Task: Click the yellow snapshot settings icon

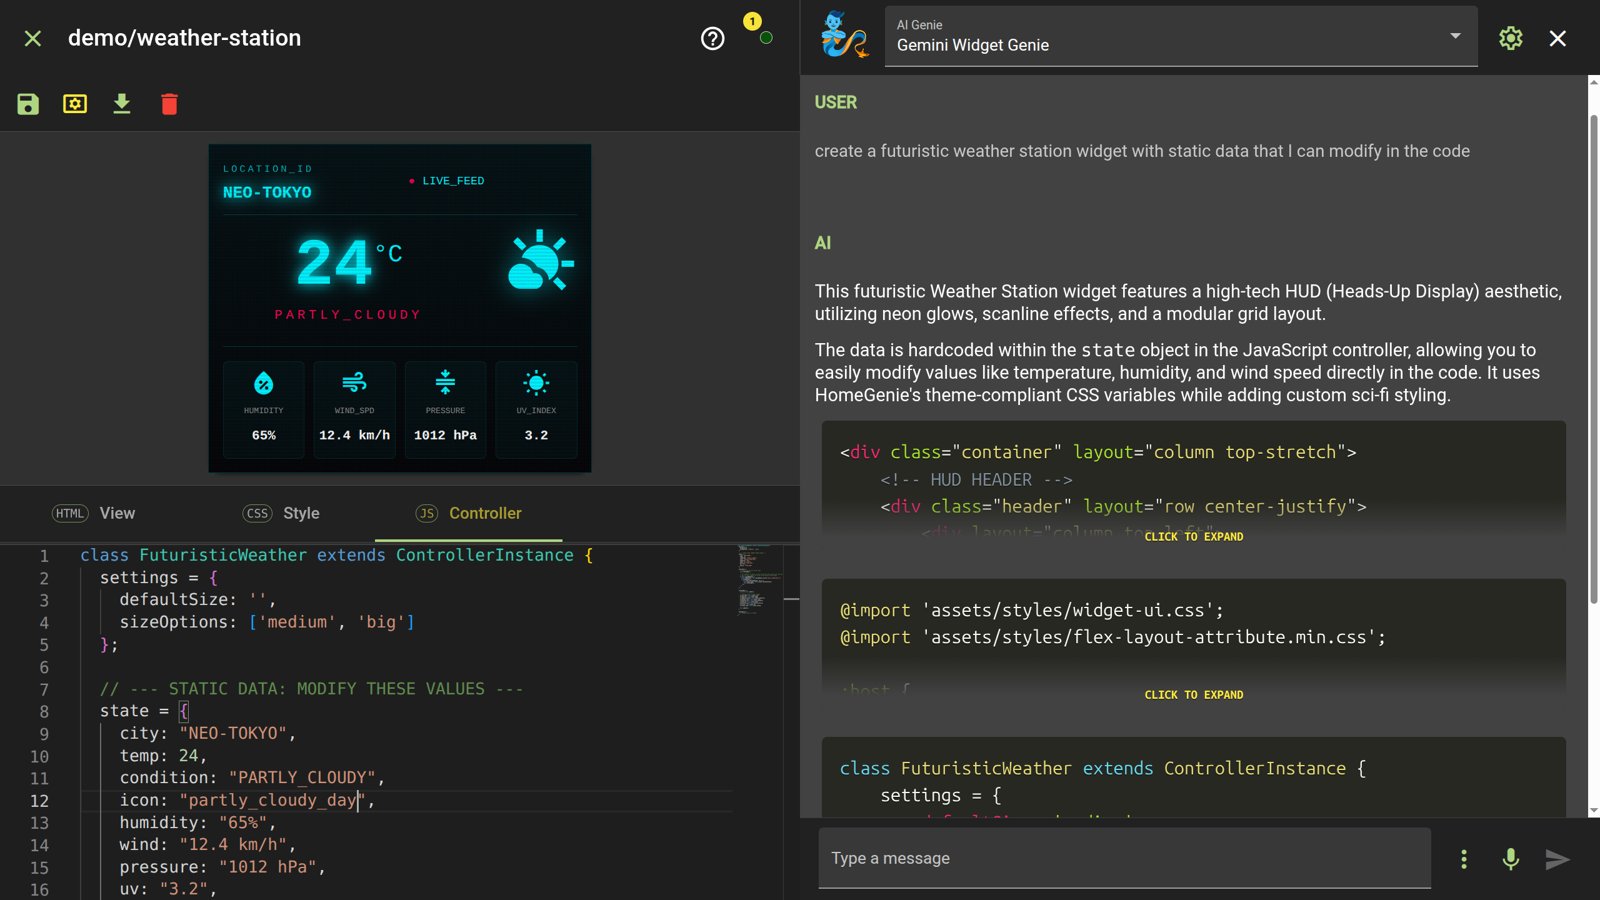Action: (75, 104)
